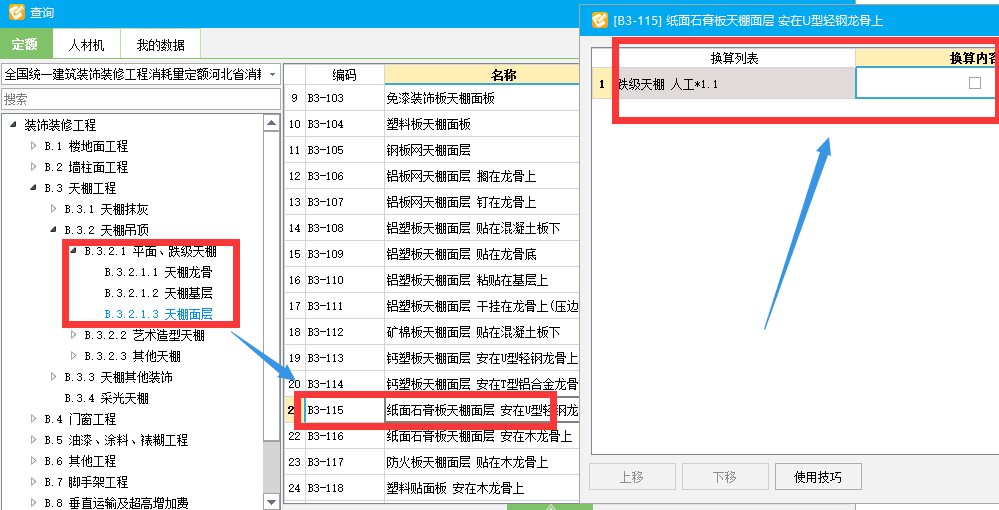The height and width of the screenshot is (510, 999).
Task: Open 使用技巧 help button
Action: pos(818,477)
